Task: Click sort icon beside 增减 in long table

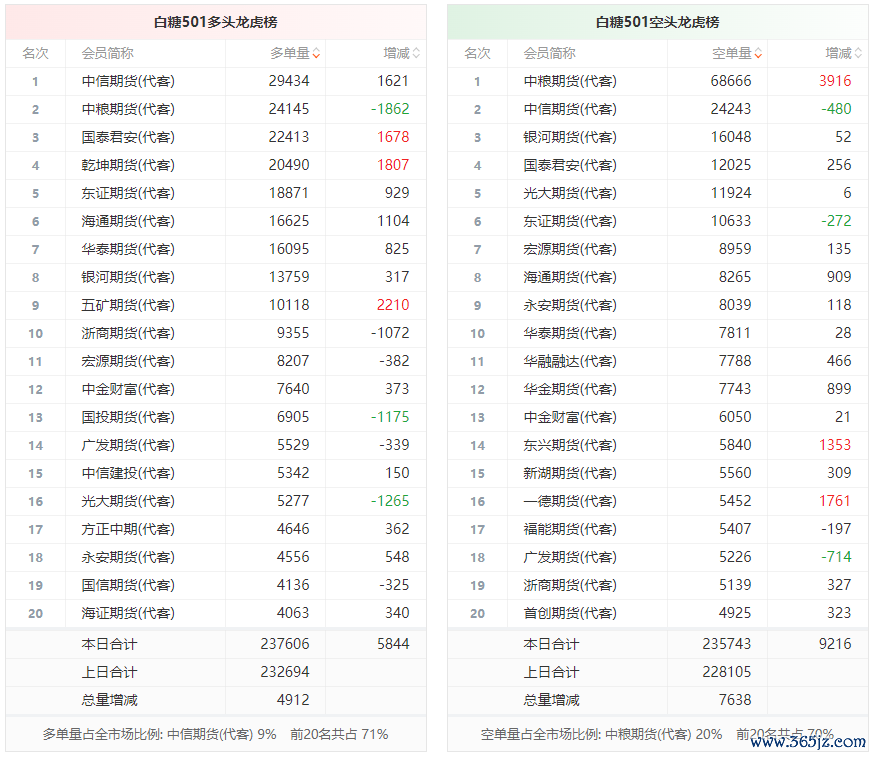Action: coord(416,54)
